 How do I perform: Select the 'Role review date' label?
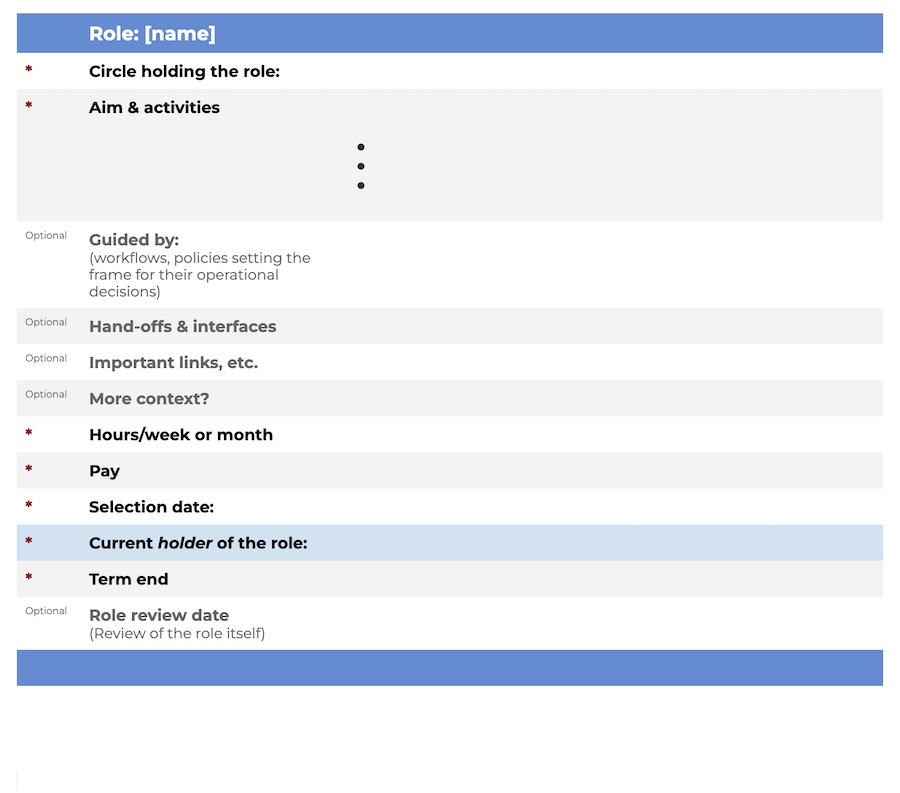pos(159,616)
